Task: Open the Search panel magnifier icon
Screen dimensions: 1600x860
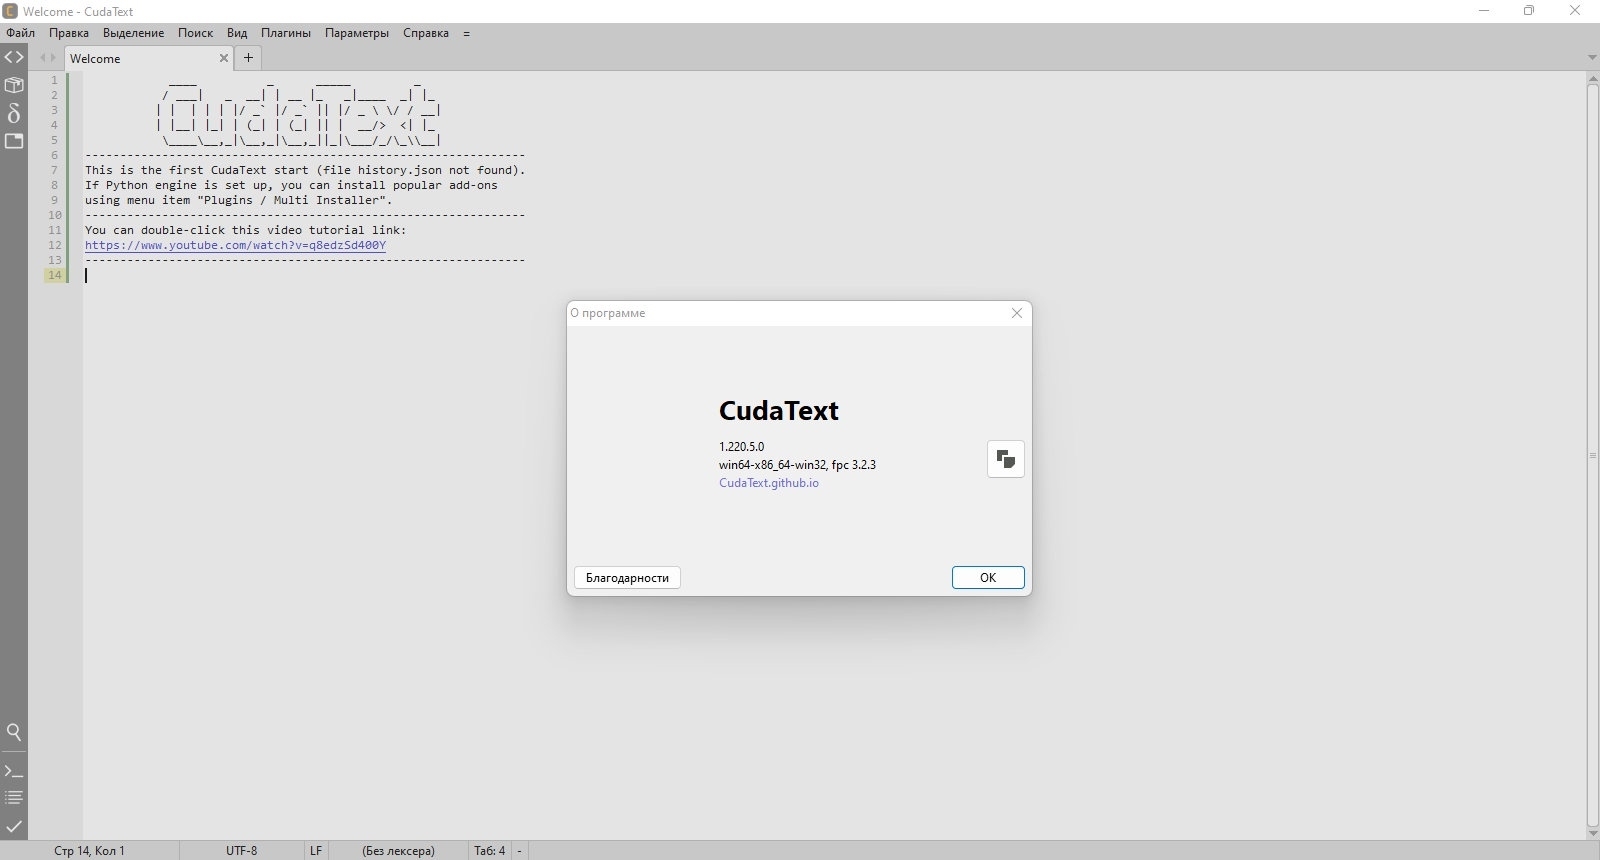Action: click(14, 732)
